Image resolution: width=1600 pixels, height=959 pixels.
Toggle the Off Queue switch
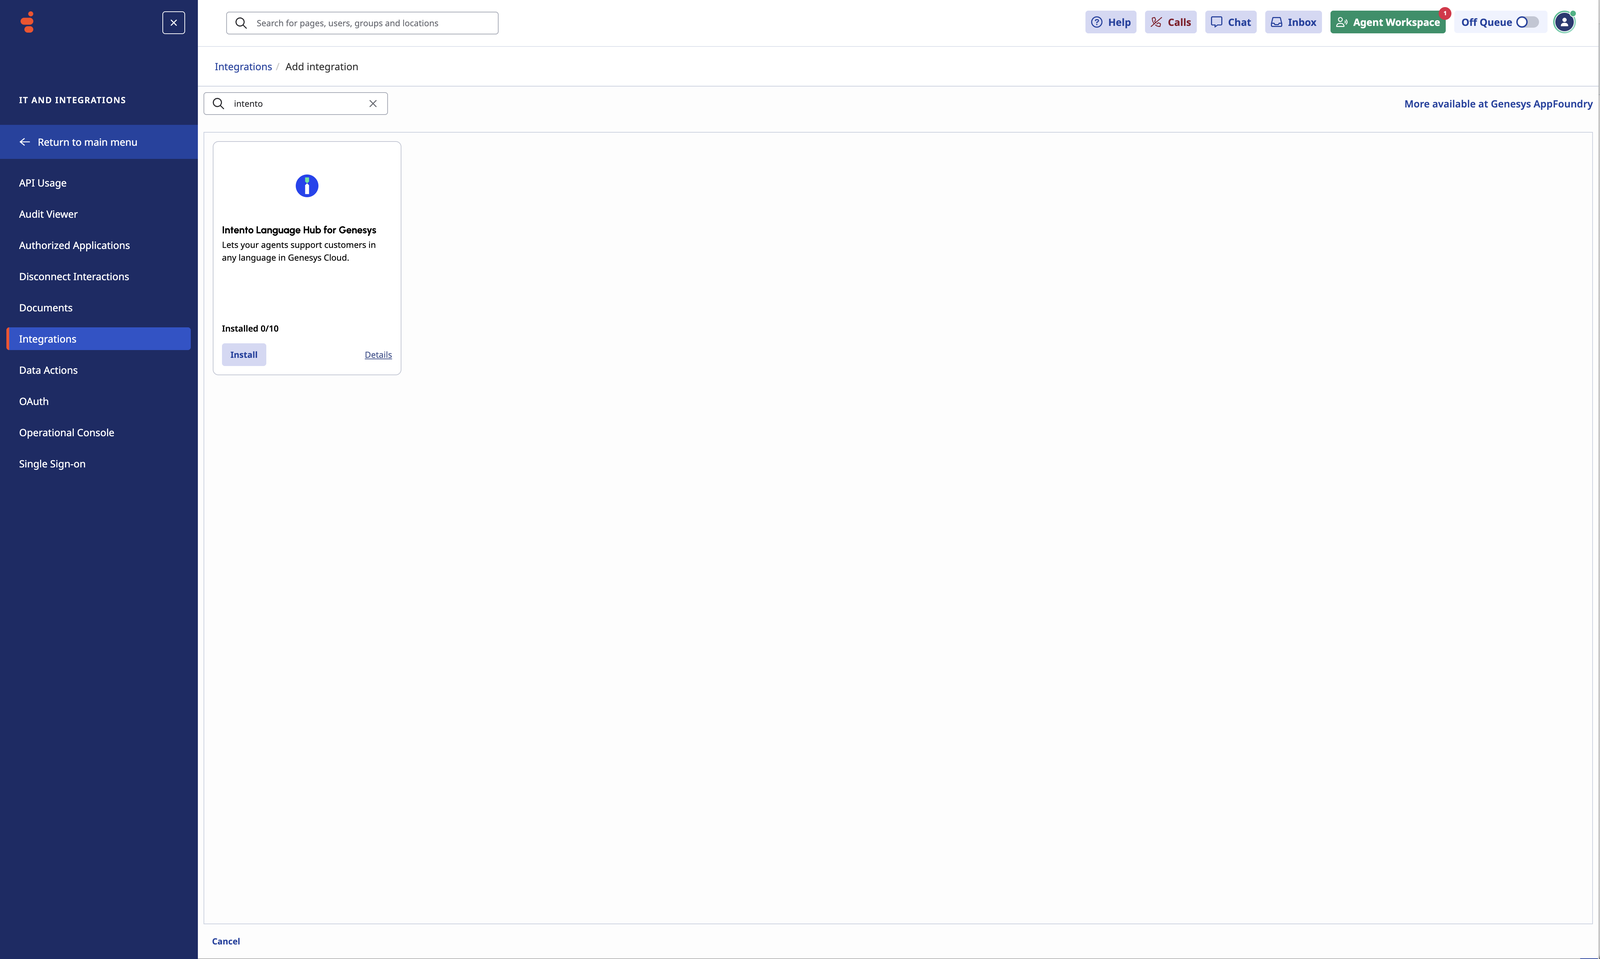(1526, 22)
